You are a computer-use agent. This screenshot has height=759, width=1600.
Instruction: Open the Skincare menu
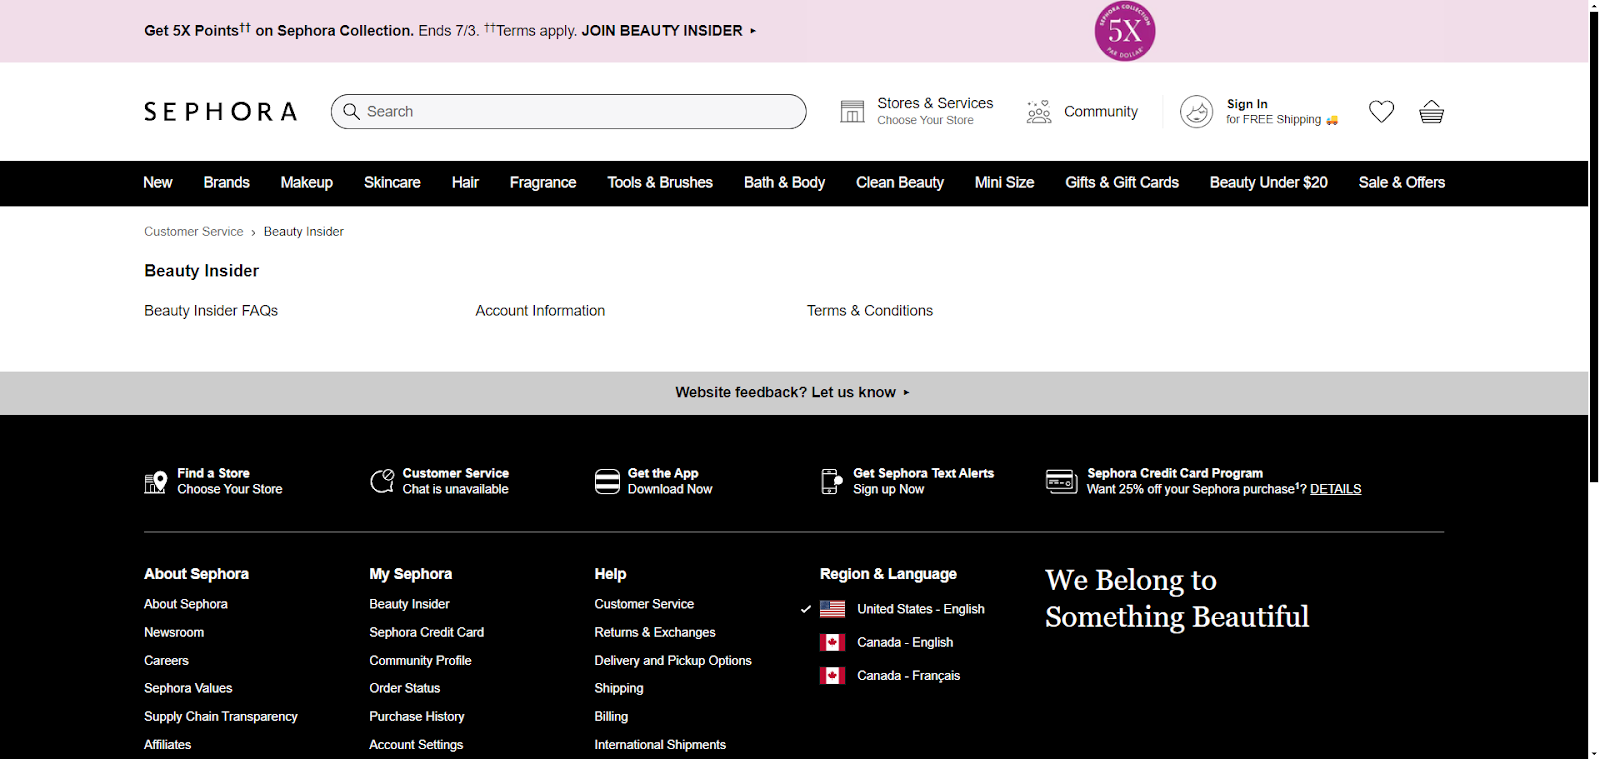coord(392,183)
